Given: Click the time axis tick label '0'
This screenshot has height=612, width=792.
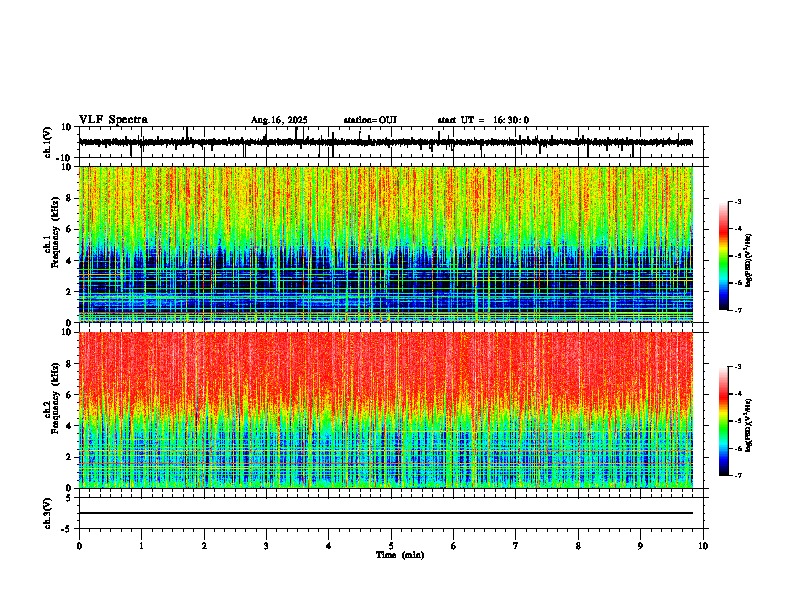Looking at the screenshot, I should point(79,546).
